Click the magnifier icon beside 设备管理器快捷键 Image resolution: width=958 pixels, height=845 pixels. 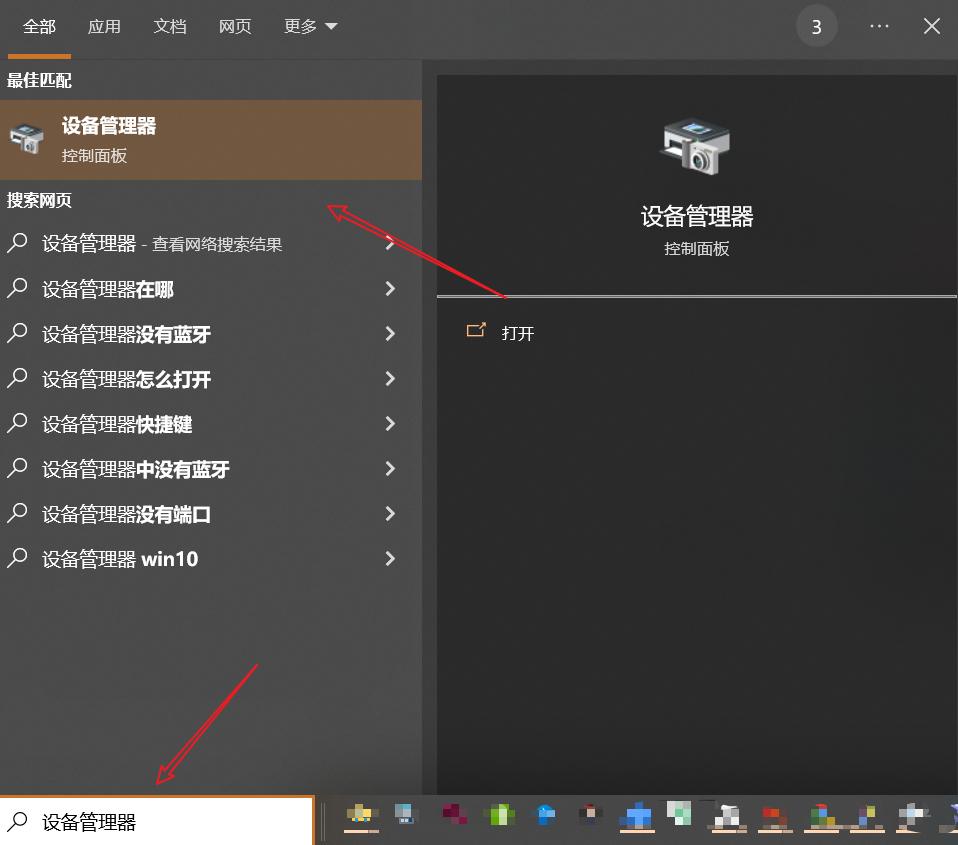pos(17,424)
